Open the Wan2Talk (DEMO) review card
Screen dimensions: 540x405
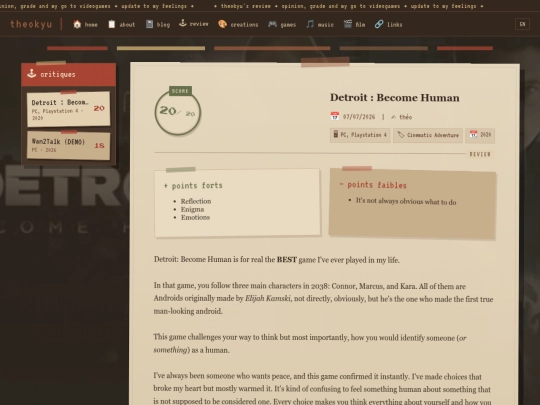(x=69, y=145)
